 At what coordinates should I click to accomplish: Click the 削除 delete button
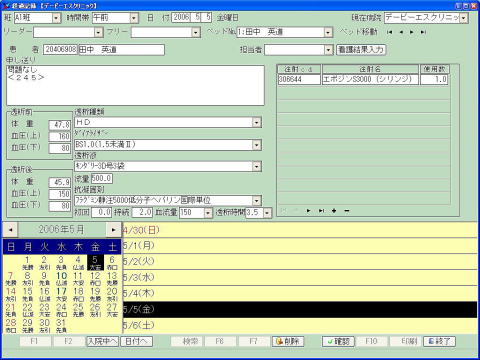tap(288, 341)
